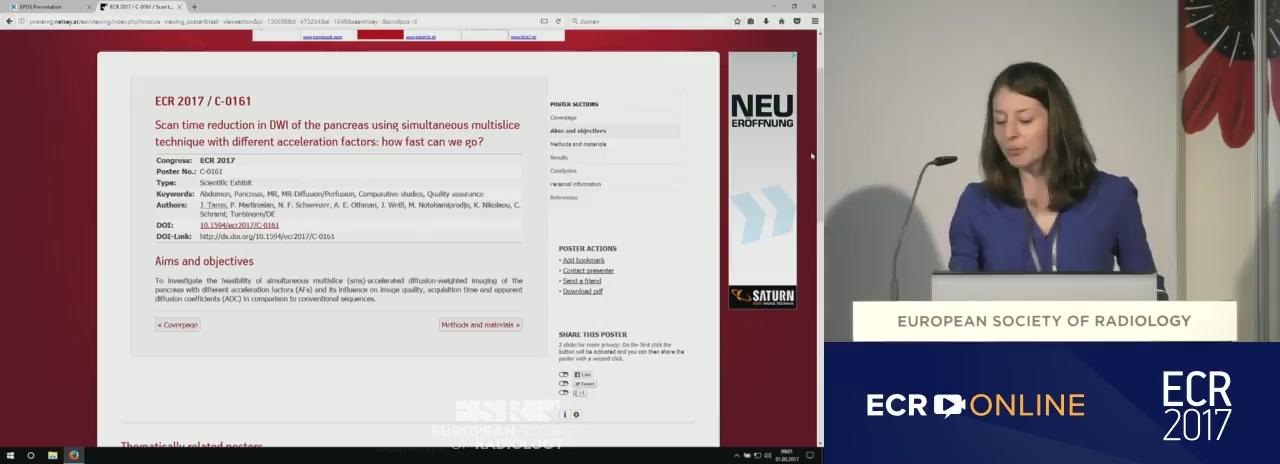Open the Personal information section
The image size is (1280, 464).
click(x=575, y=184)
